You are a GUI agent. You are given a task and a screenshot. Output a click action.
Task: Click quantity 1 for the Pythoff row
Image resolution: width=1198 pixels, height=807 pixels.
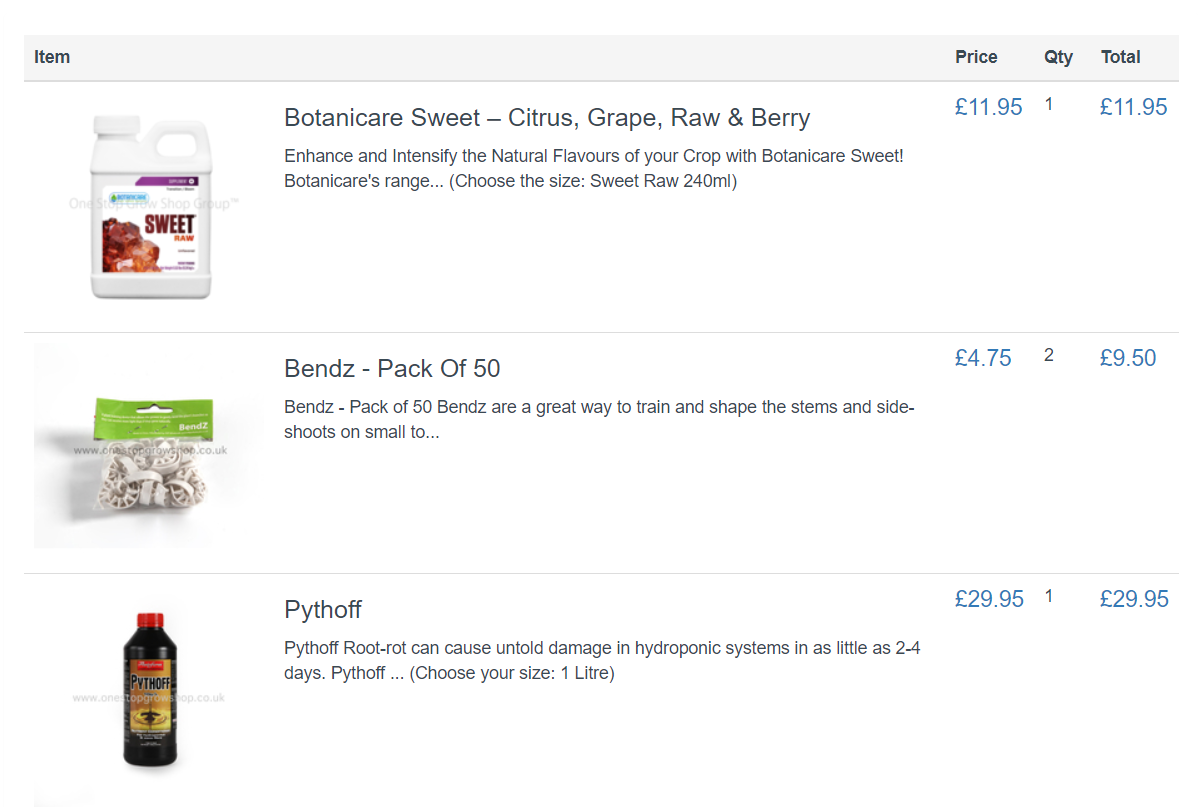point(1048,596)
